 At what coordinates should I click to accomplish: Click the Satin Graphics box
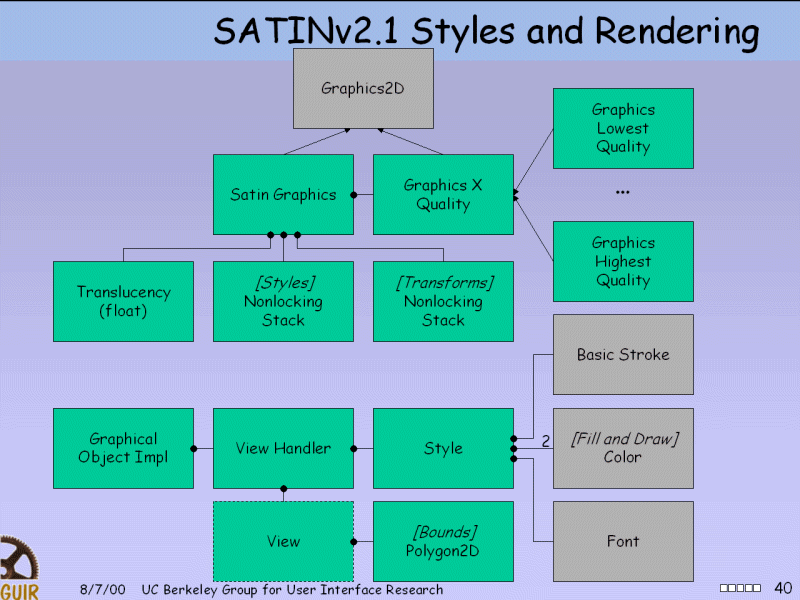pos(283,195)
